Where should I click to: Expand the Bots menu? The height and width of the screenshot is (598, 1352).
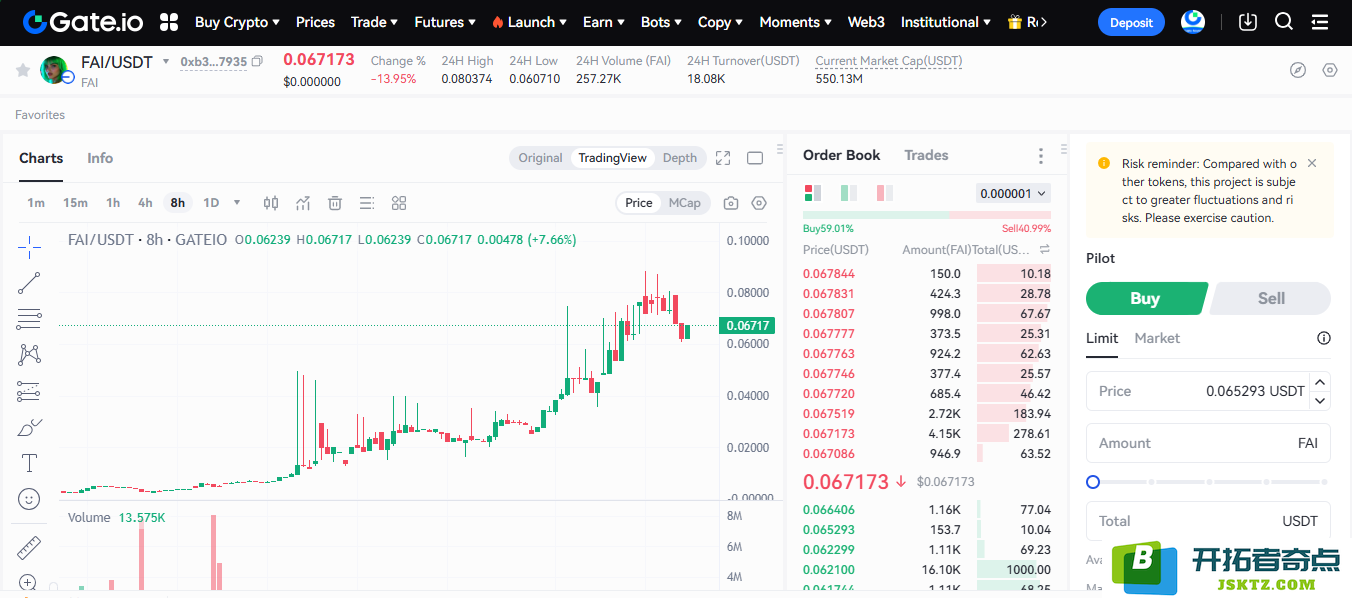(x=662, y=22)
